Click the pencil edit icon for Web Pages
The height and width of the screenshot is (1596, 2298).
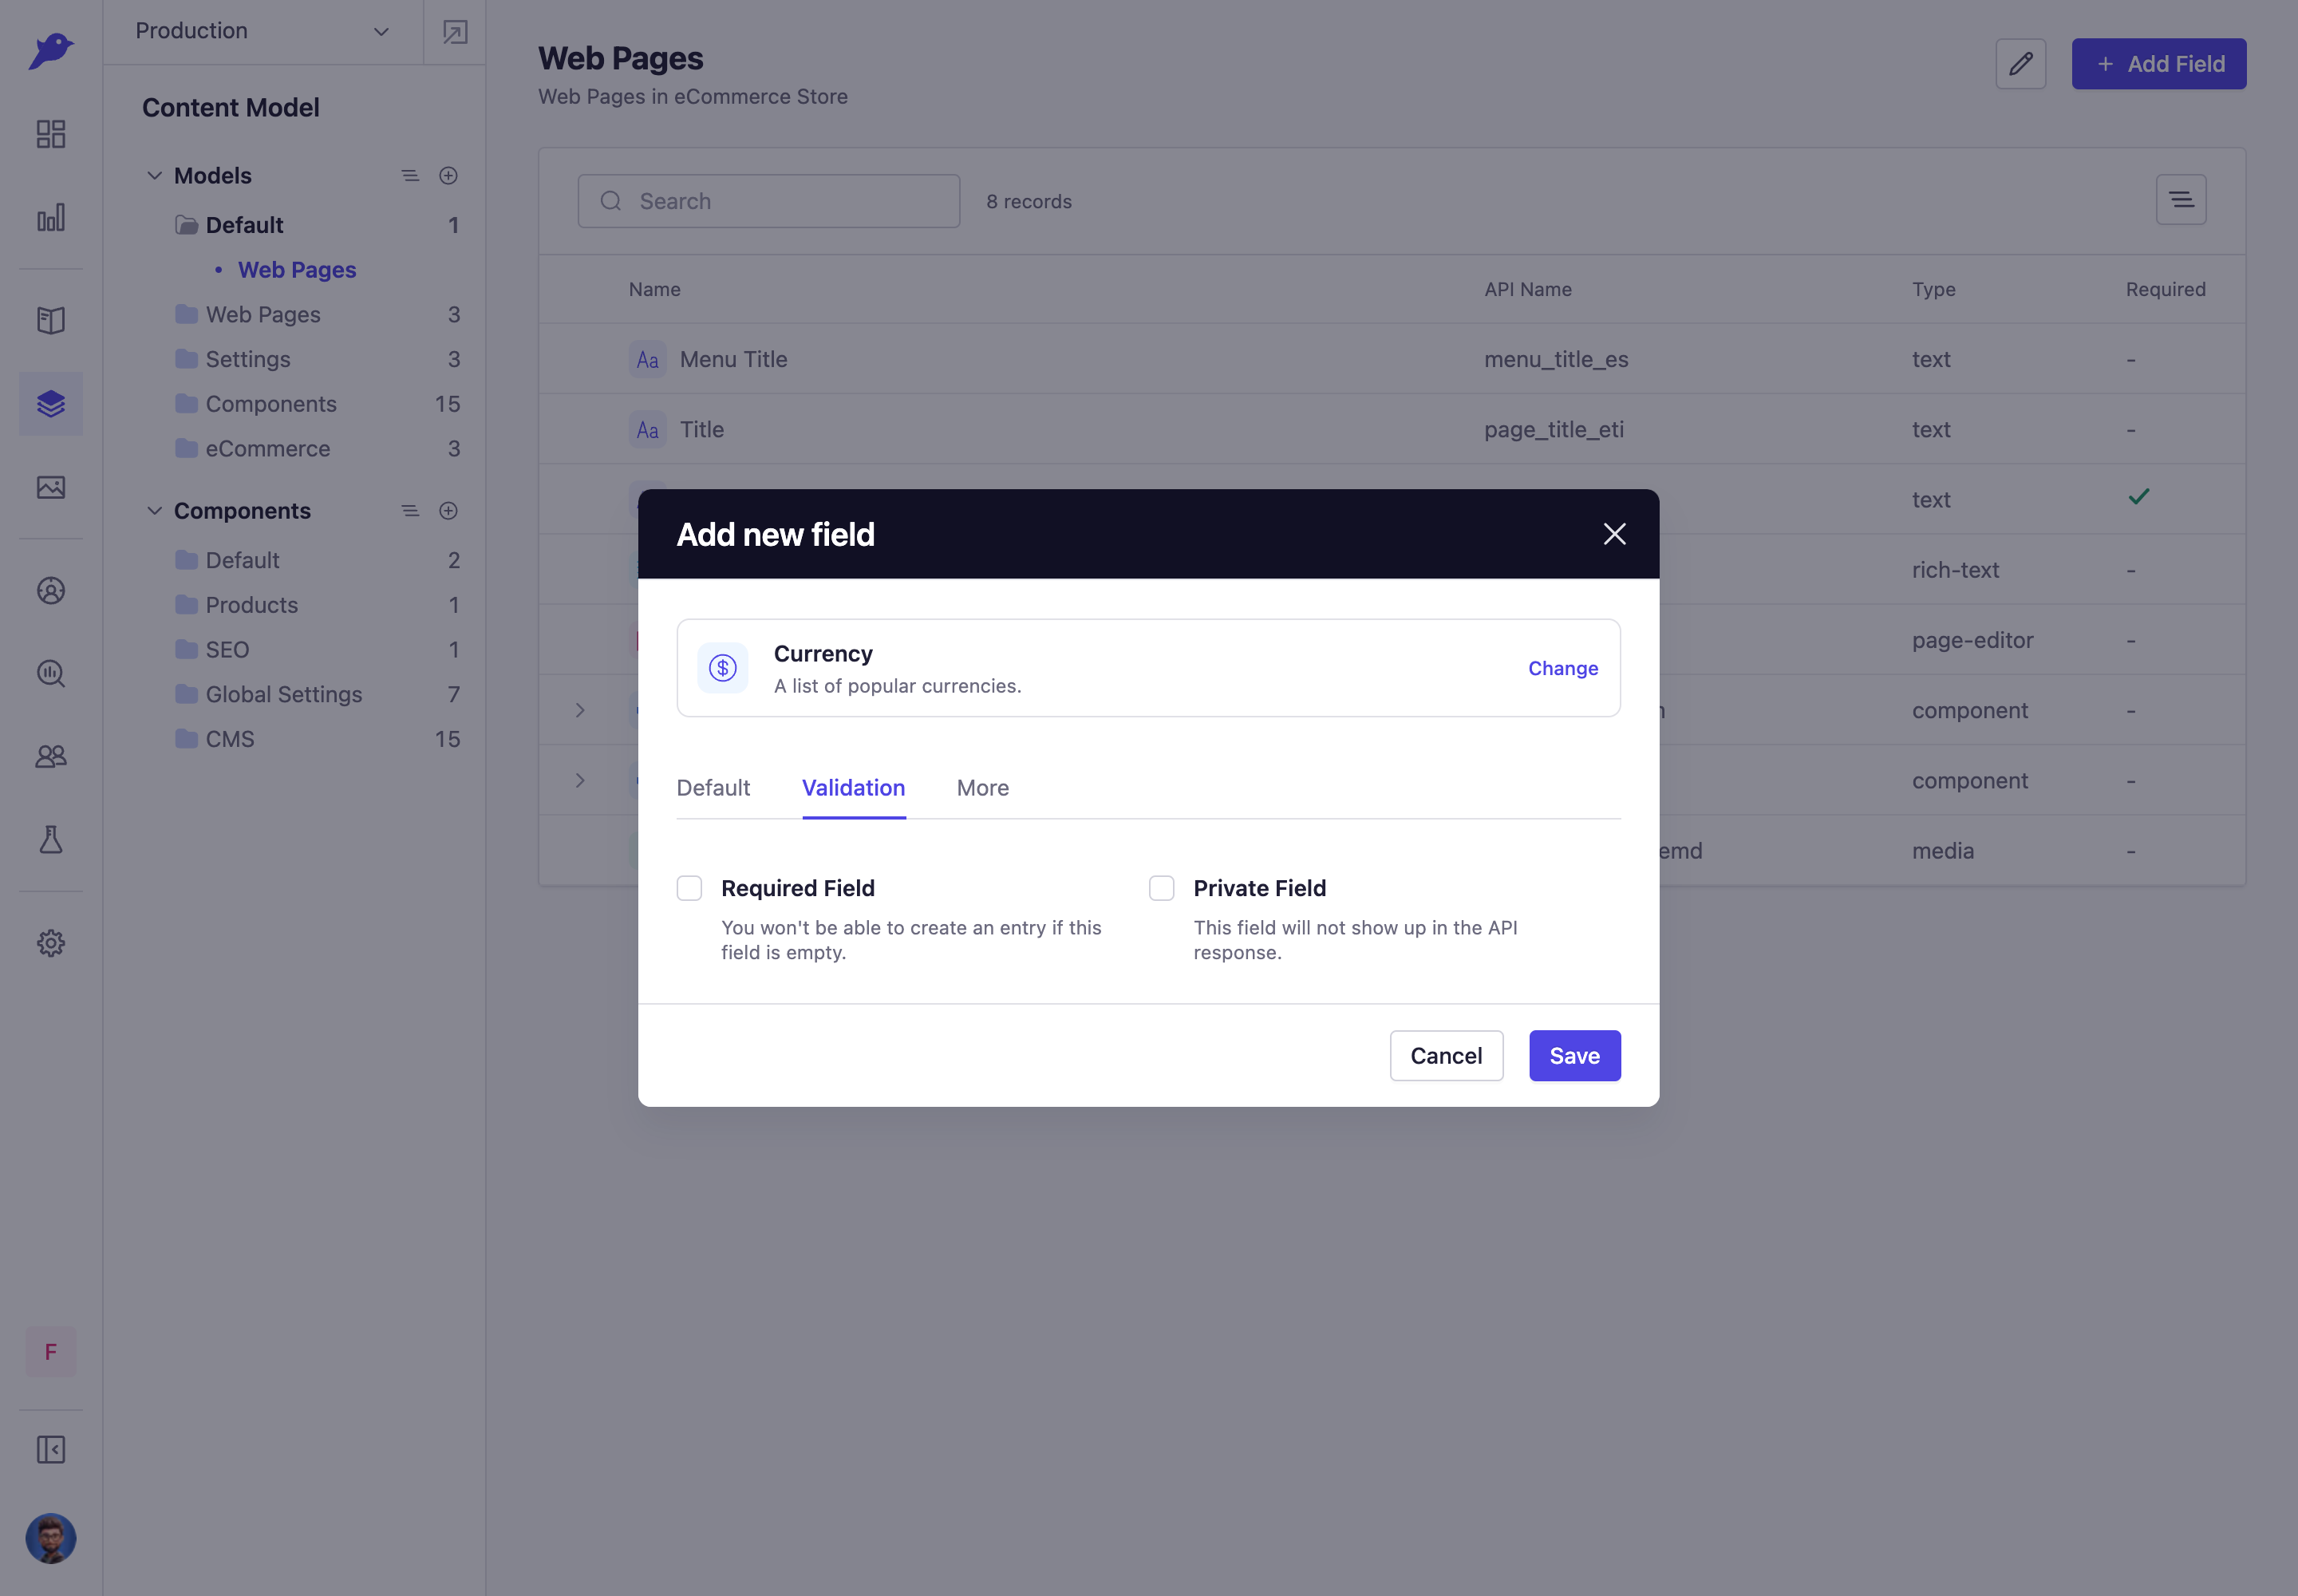[x=2020, y=64]
